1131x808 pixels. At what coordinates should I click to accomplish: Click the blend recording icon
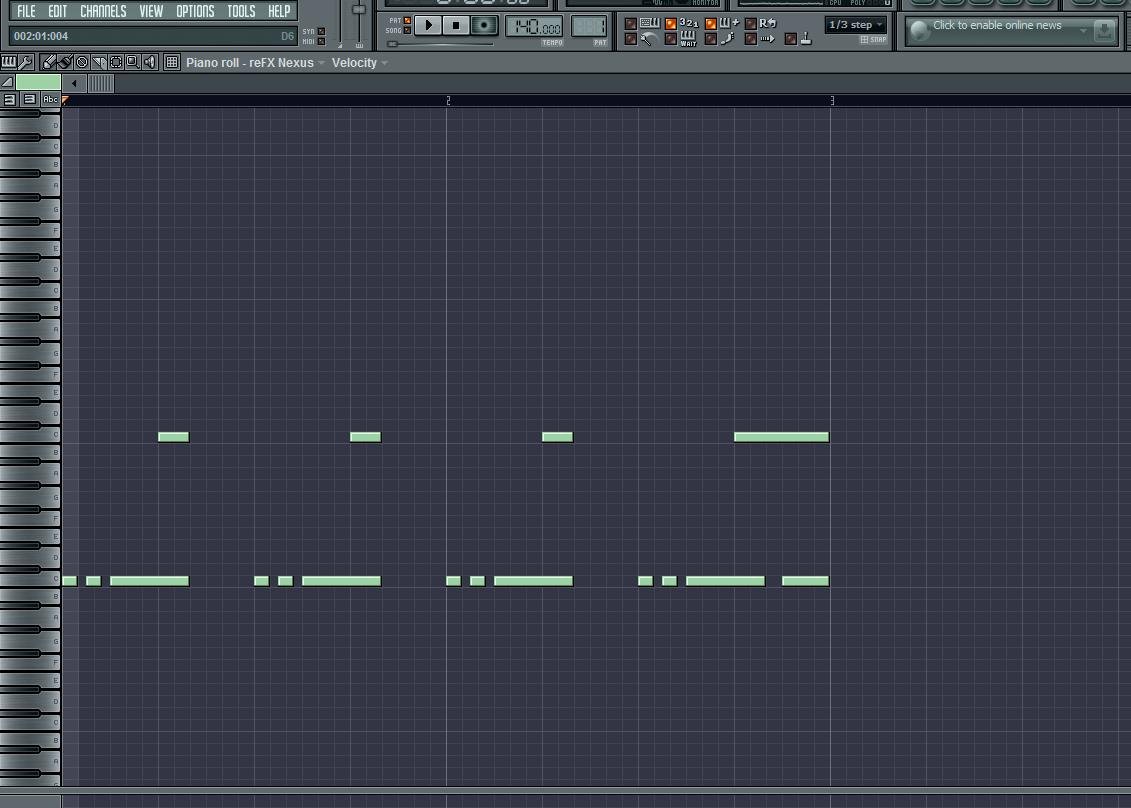729,23
